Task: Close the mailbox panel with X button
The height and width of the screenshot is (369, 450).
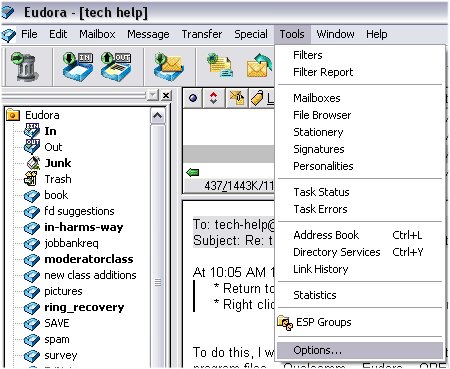Action: (x=166, y=96)
